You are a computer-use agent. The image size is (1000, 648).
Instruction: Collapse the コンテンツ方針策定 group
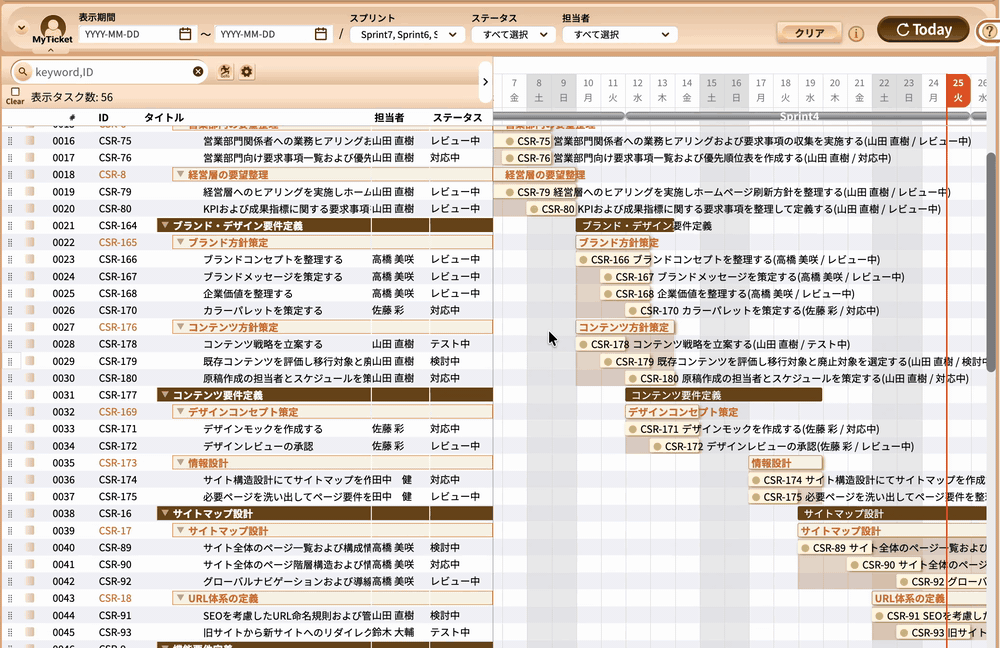(x=180, y=327)
